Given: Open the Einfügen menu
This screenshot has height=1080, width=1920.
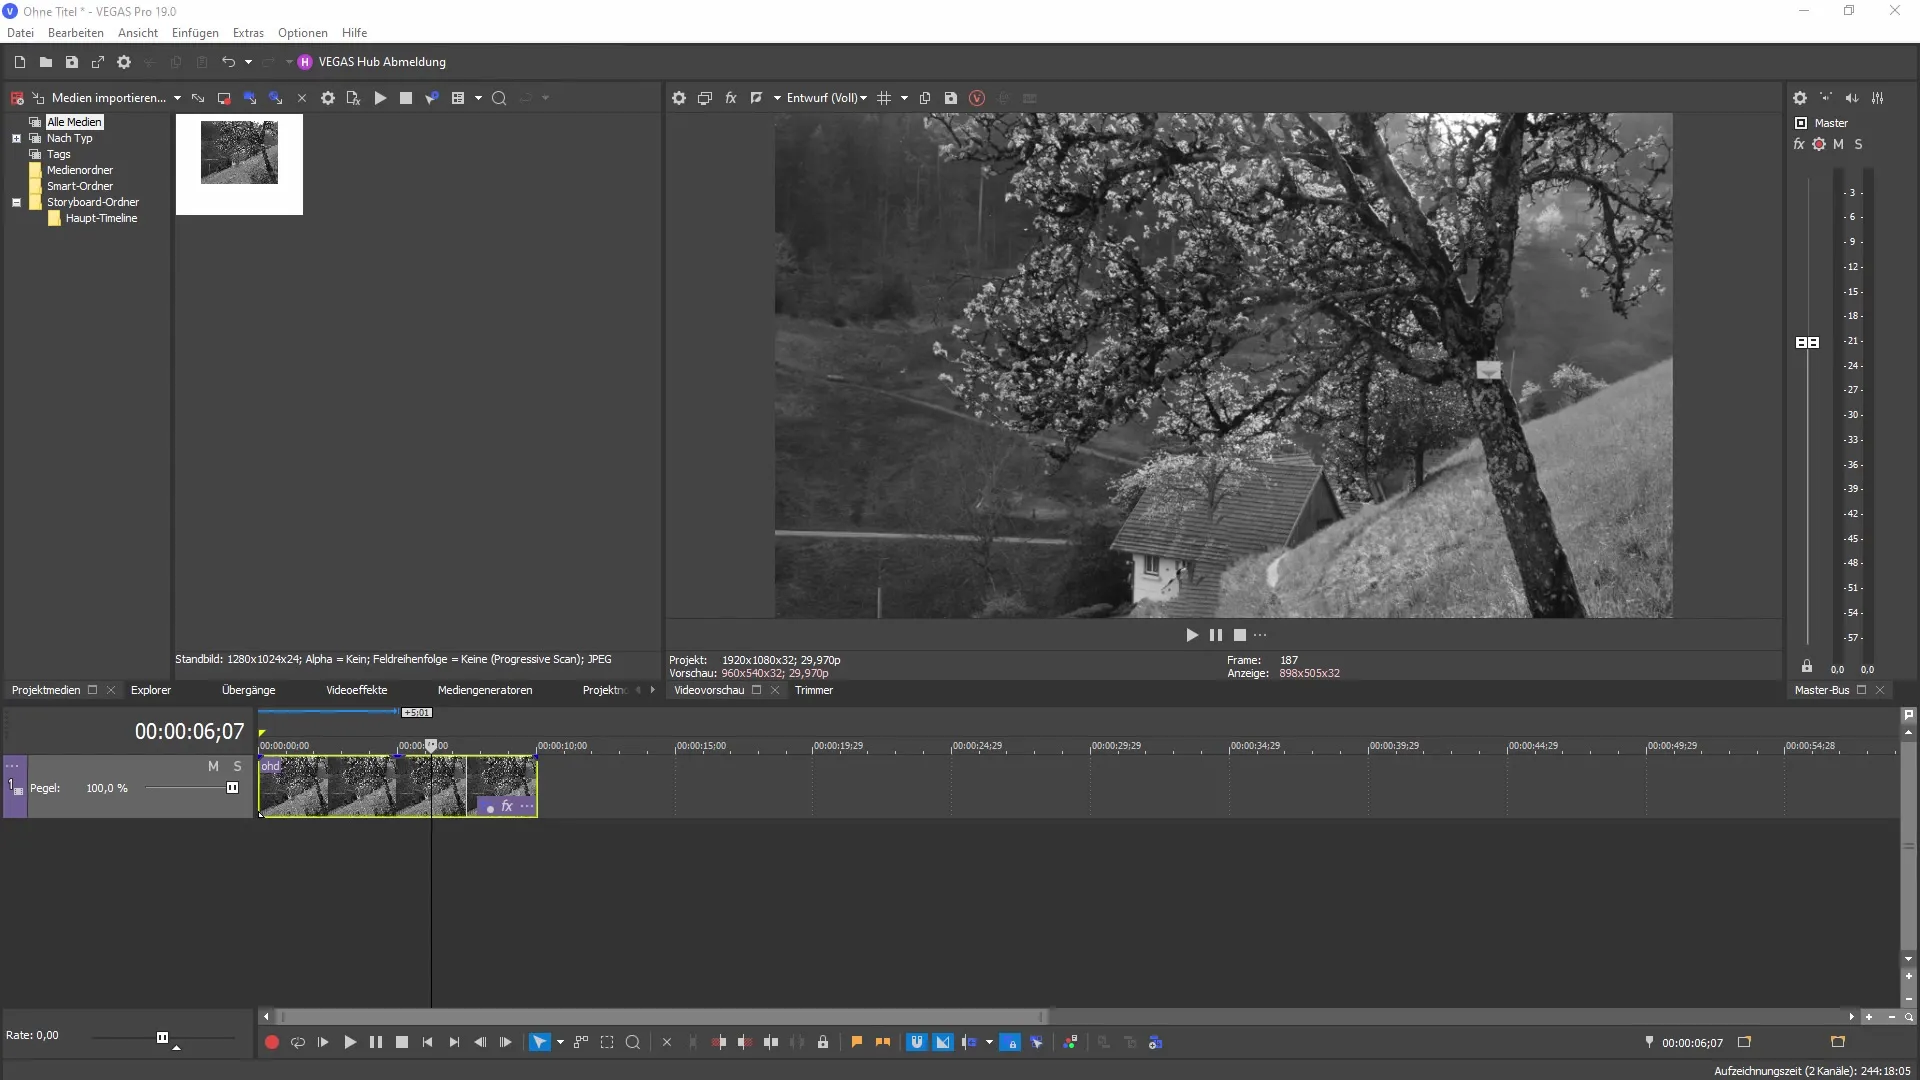Looking at the screenshot, I should [x=195, y=33].
